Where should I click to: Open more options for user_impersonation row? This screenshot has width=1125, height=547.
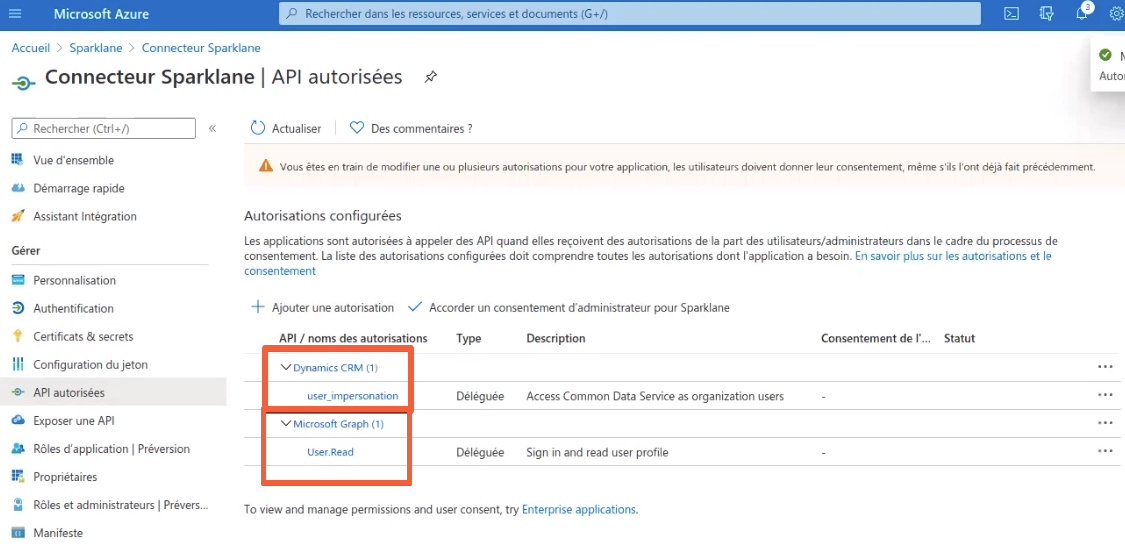[x=1105, y=395]
